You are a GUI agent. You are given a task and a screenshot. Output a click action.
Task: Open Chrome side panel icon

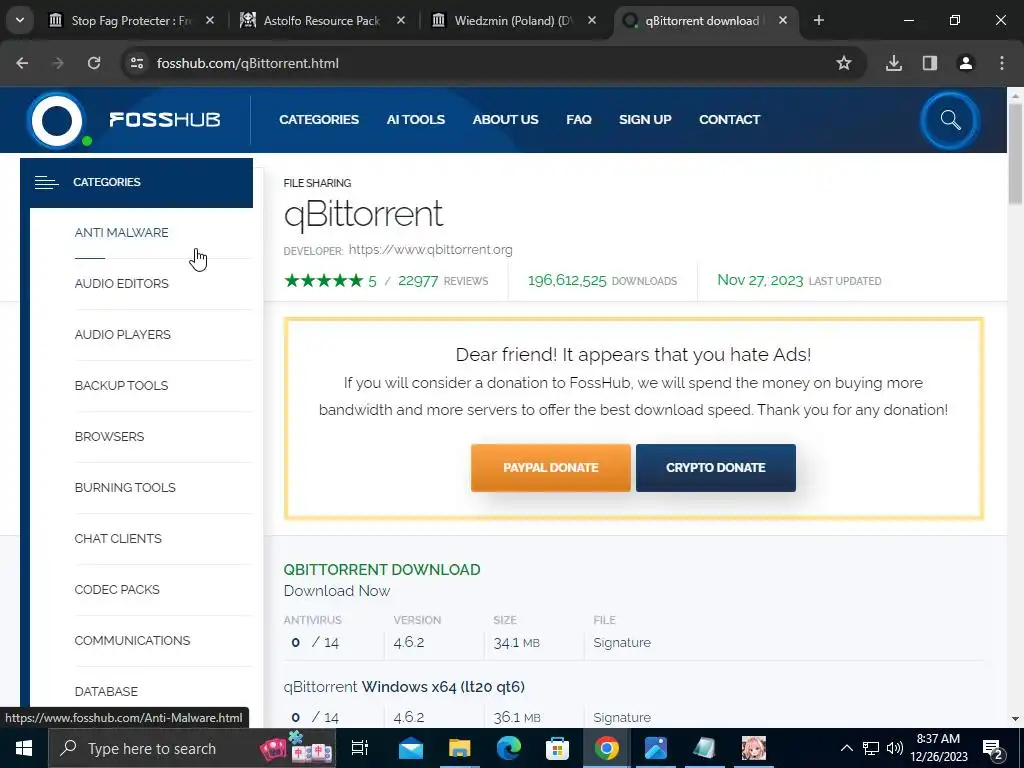930,63
